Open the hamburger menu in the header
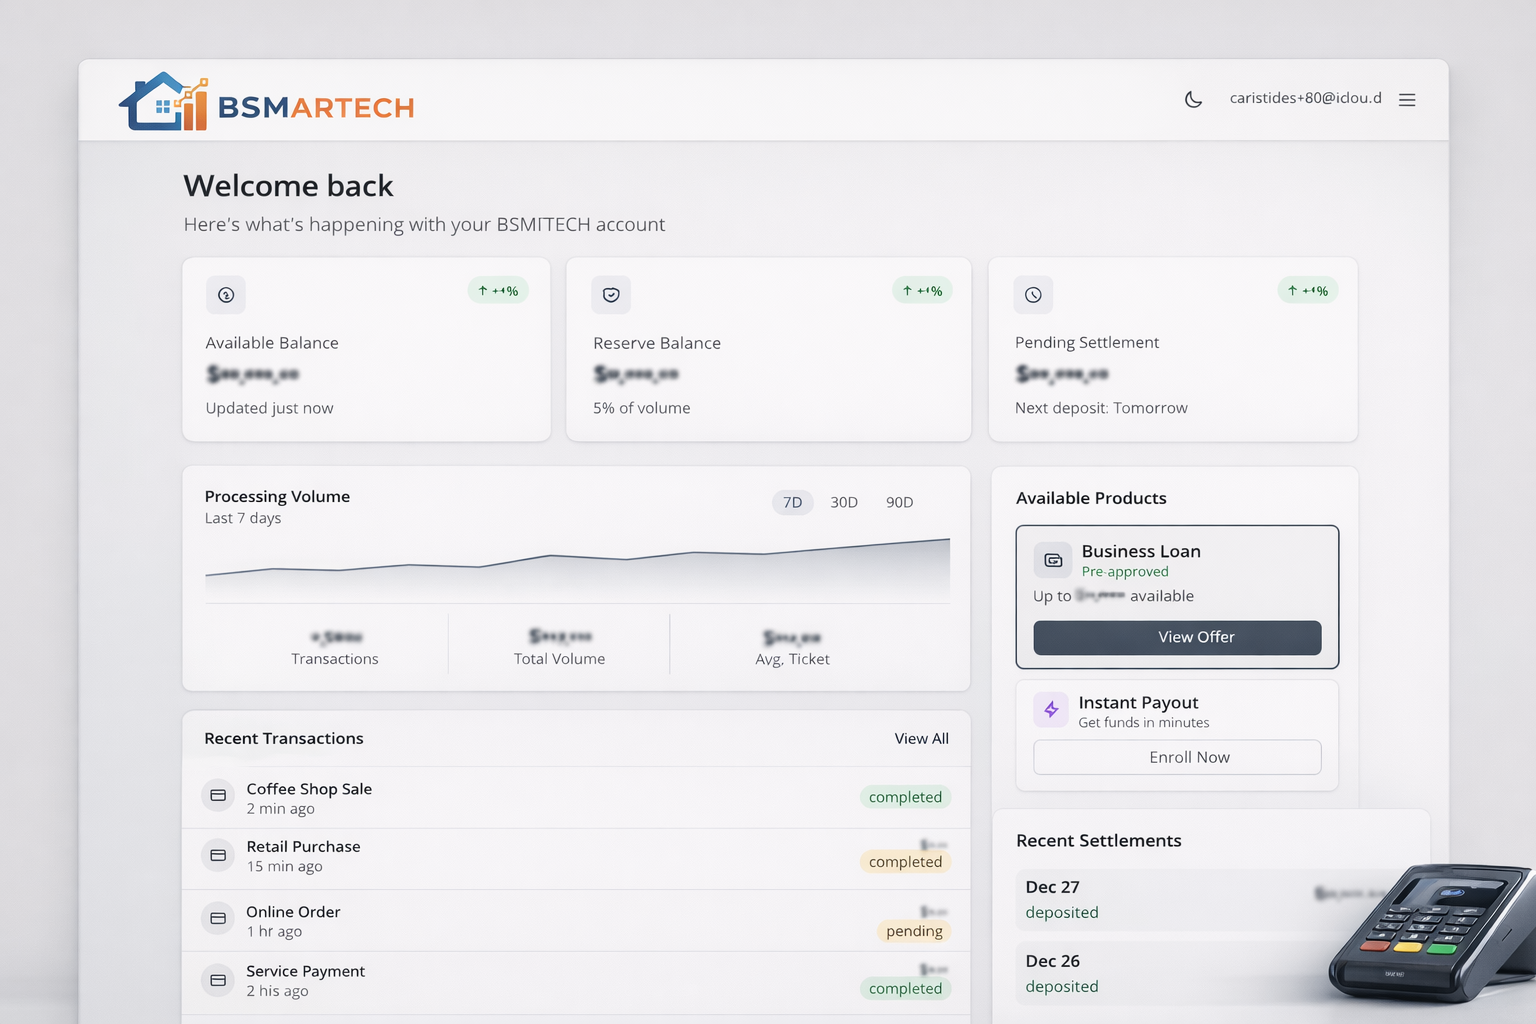 1407,100
